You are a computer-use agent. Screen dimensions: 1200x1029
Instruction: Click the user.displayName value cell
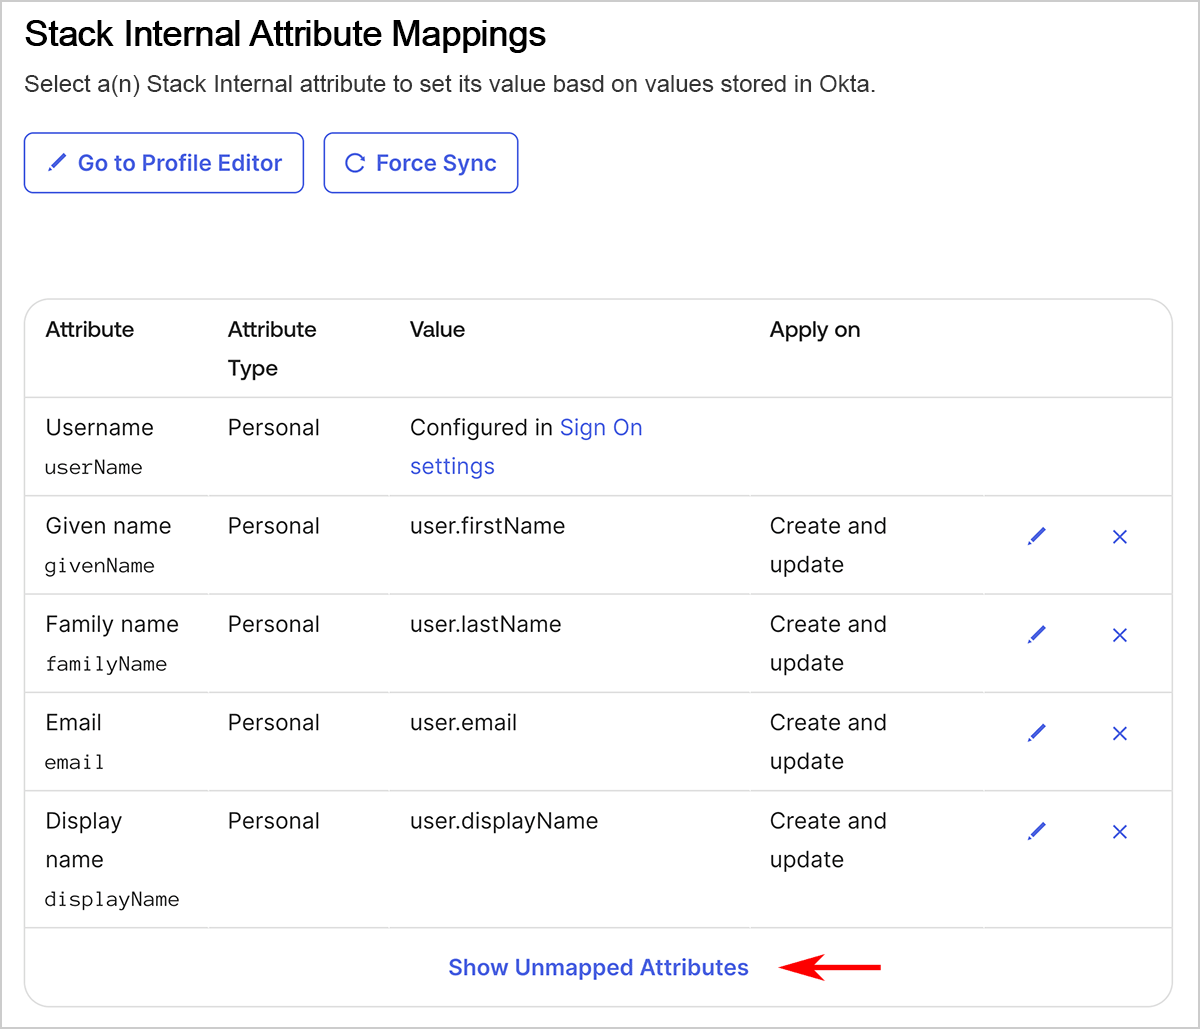pyautogui.click(x=504, y=821)
